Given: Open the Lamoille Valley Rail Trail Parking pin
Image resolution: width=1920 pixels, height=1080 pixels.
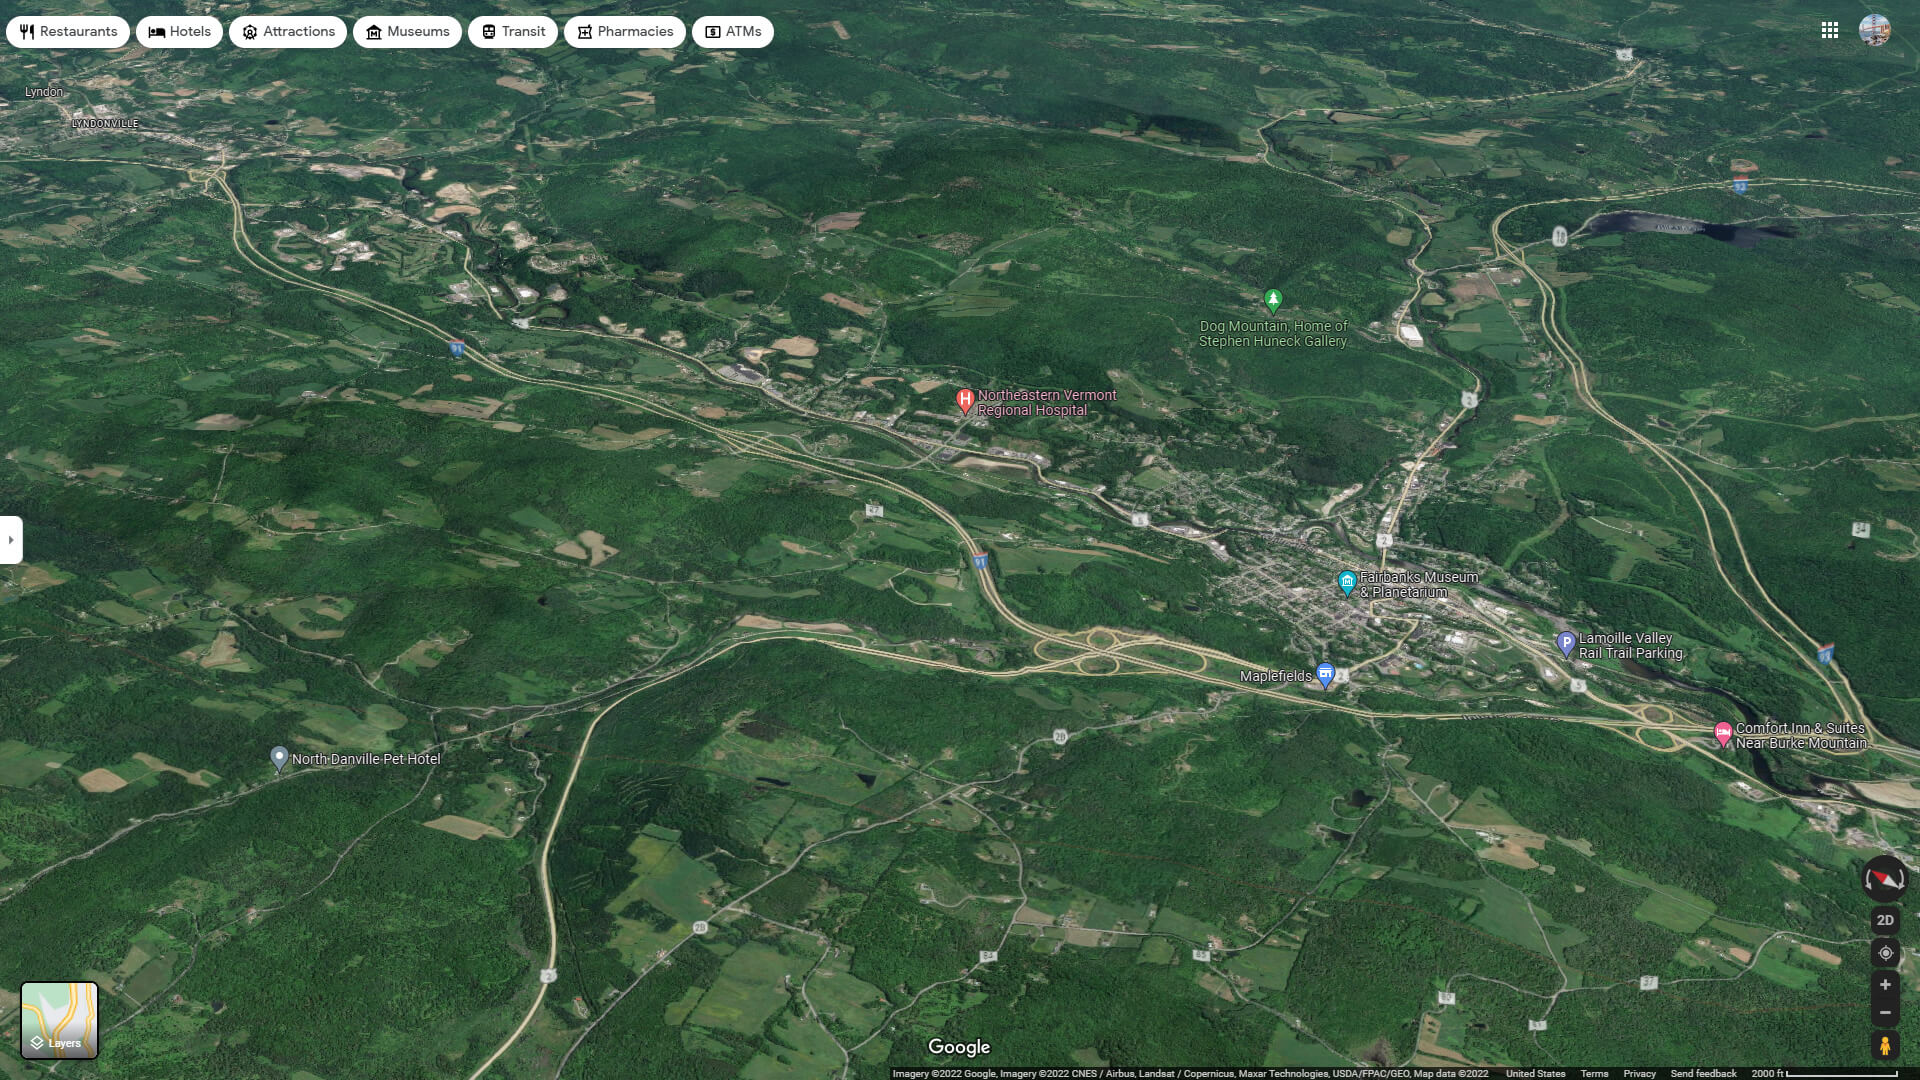Looking at the screenshot, I should pos(1566,643).
